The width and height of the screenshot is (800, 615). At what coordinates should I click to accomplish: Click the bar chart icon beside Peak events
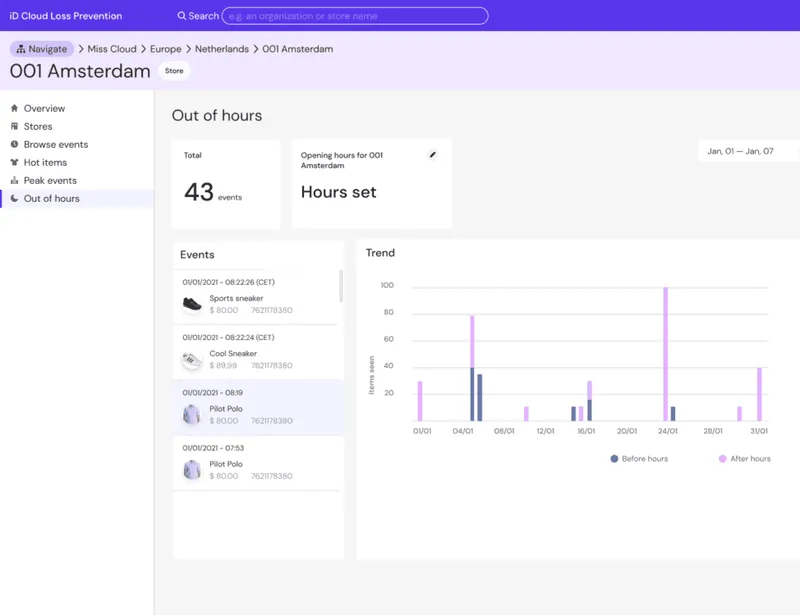coord(14,180)
